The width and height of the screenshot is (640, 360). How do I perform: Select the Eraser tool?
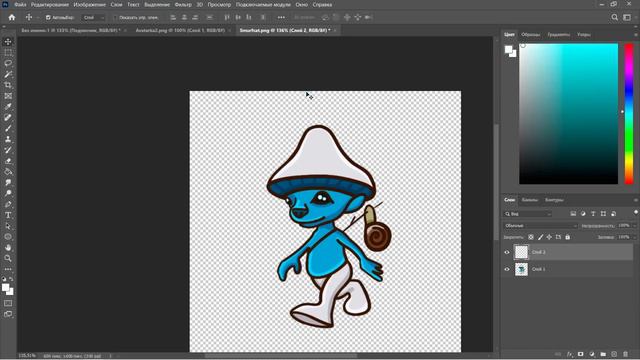click(8, 161)
